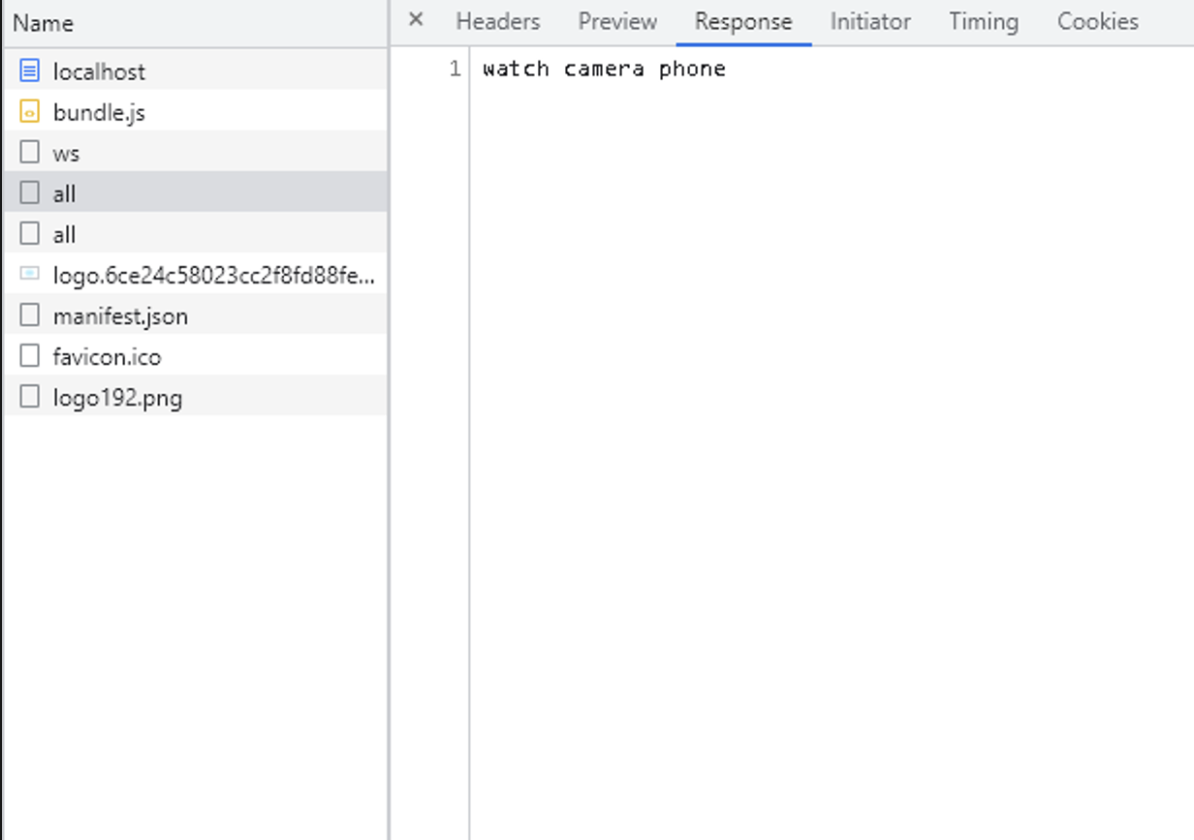
Task: Select the Response tab
Action: [743, 22]
